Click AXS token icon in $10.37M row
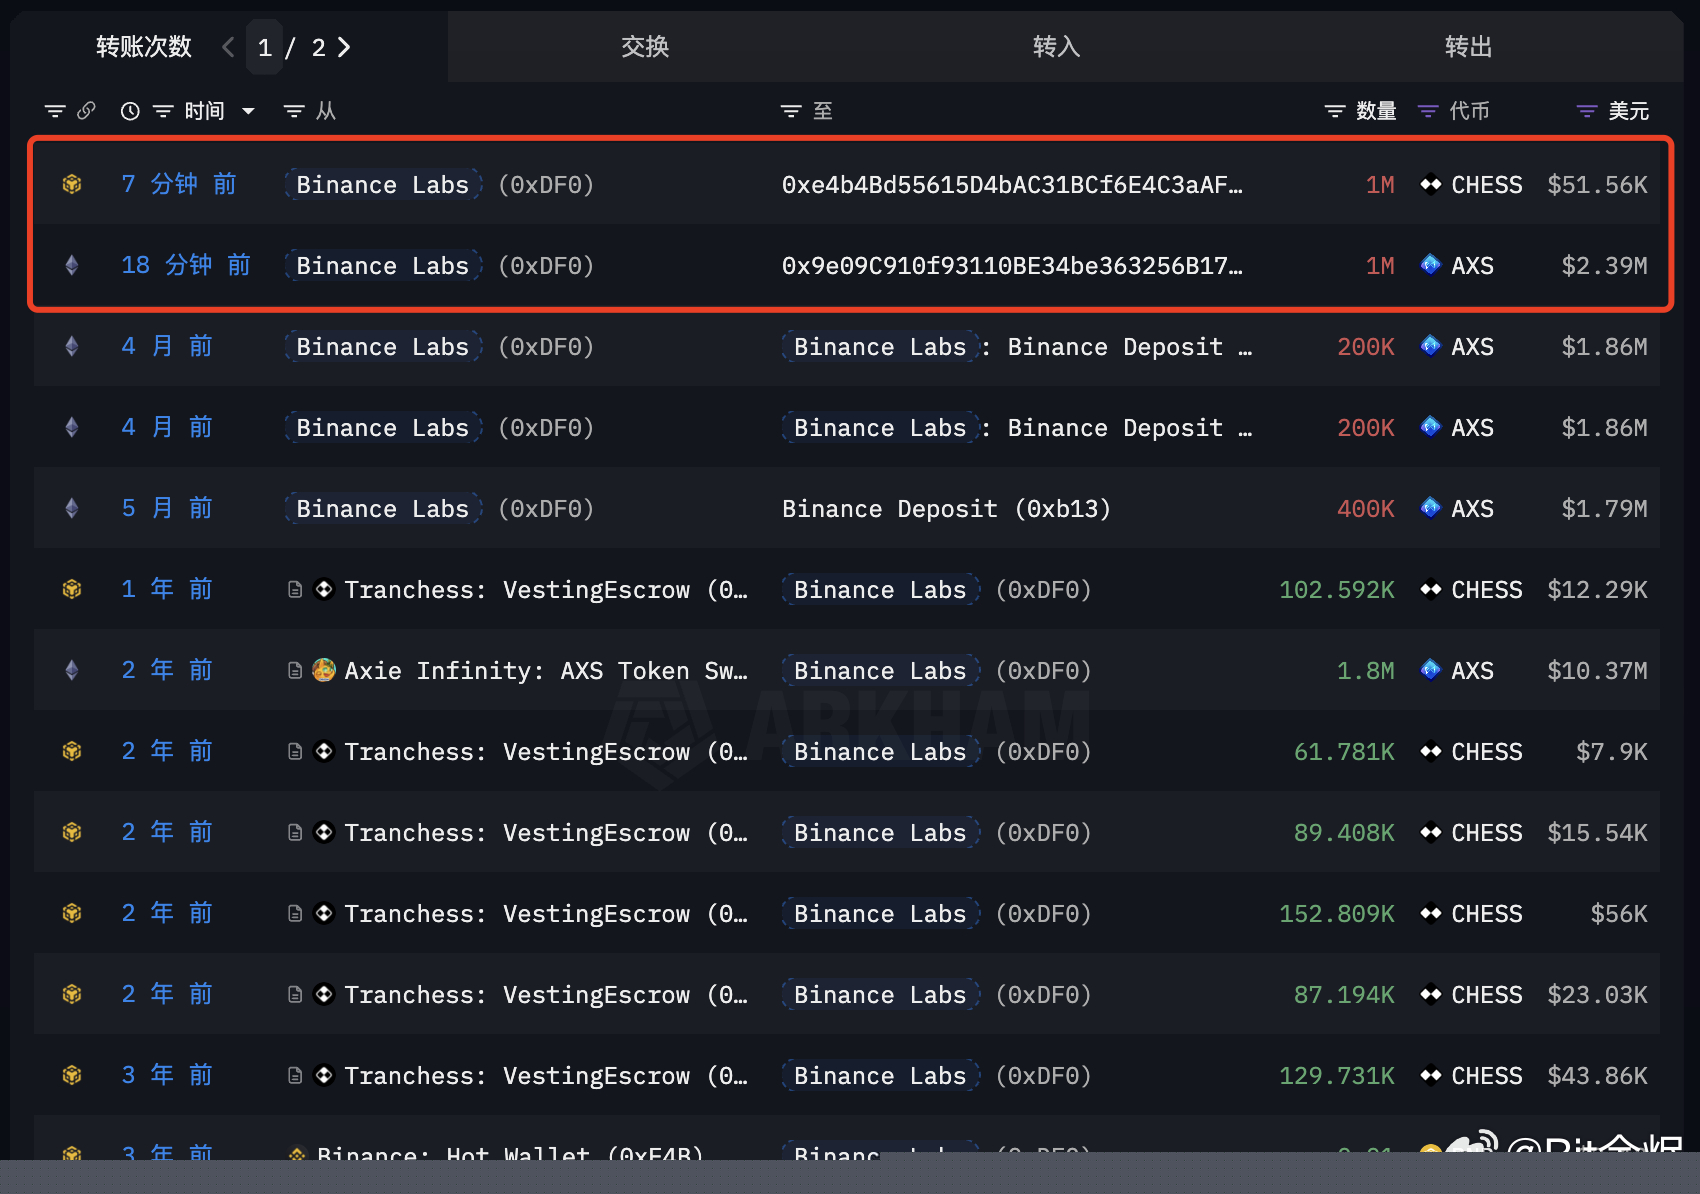 click(1431, 670)
